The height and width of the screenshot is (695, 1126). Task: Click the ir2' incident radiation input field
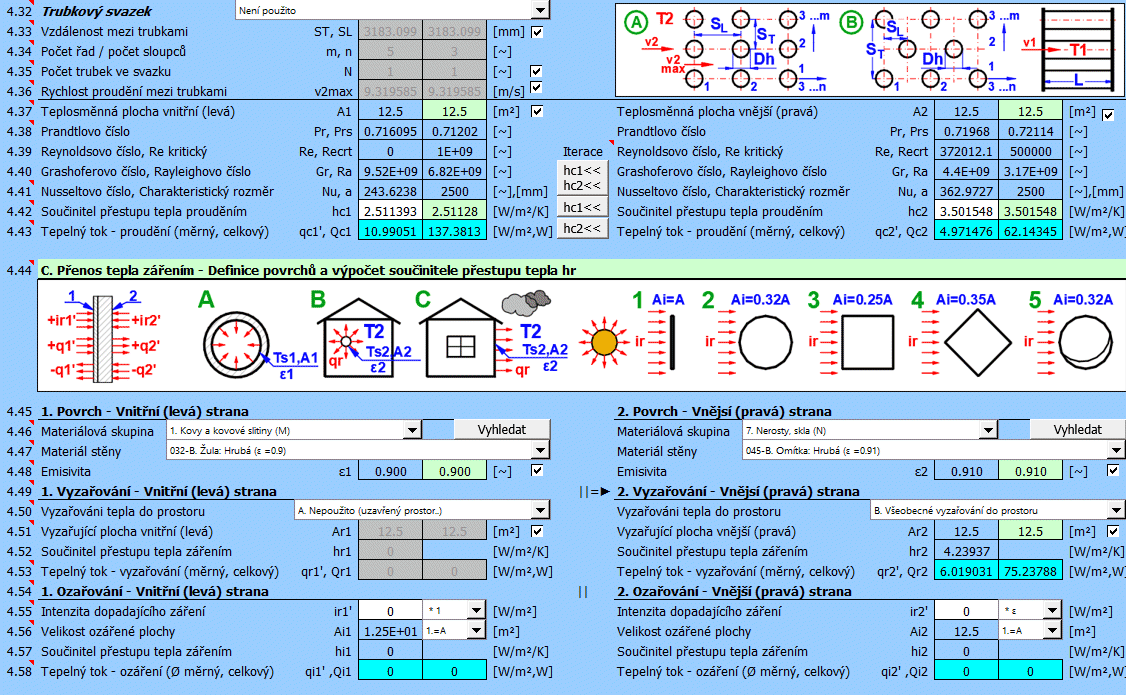(966, 611)
